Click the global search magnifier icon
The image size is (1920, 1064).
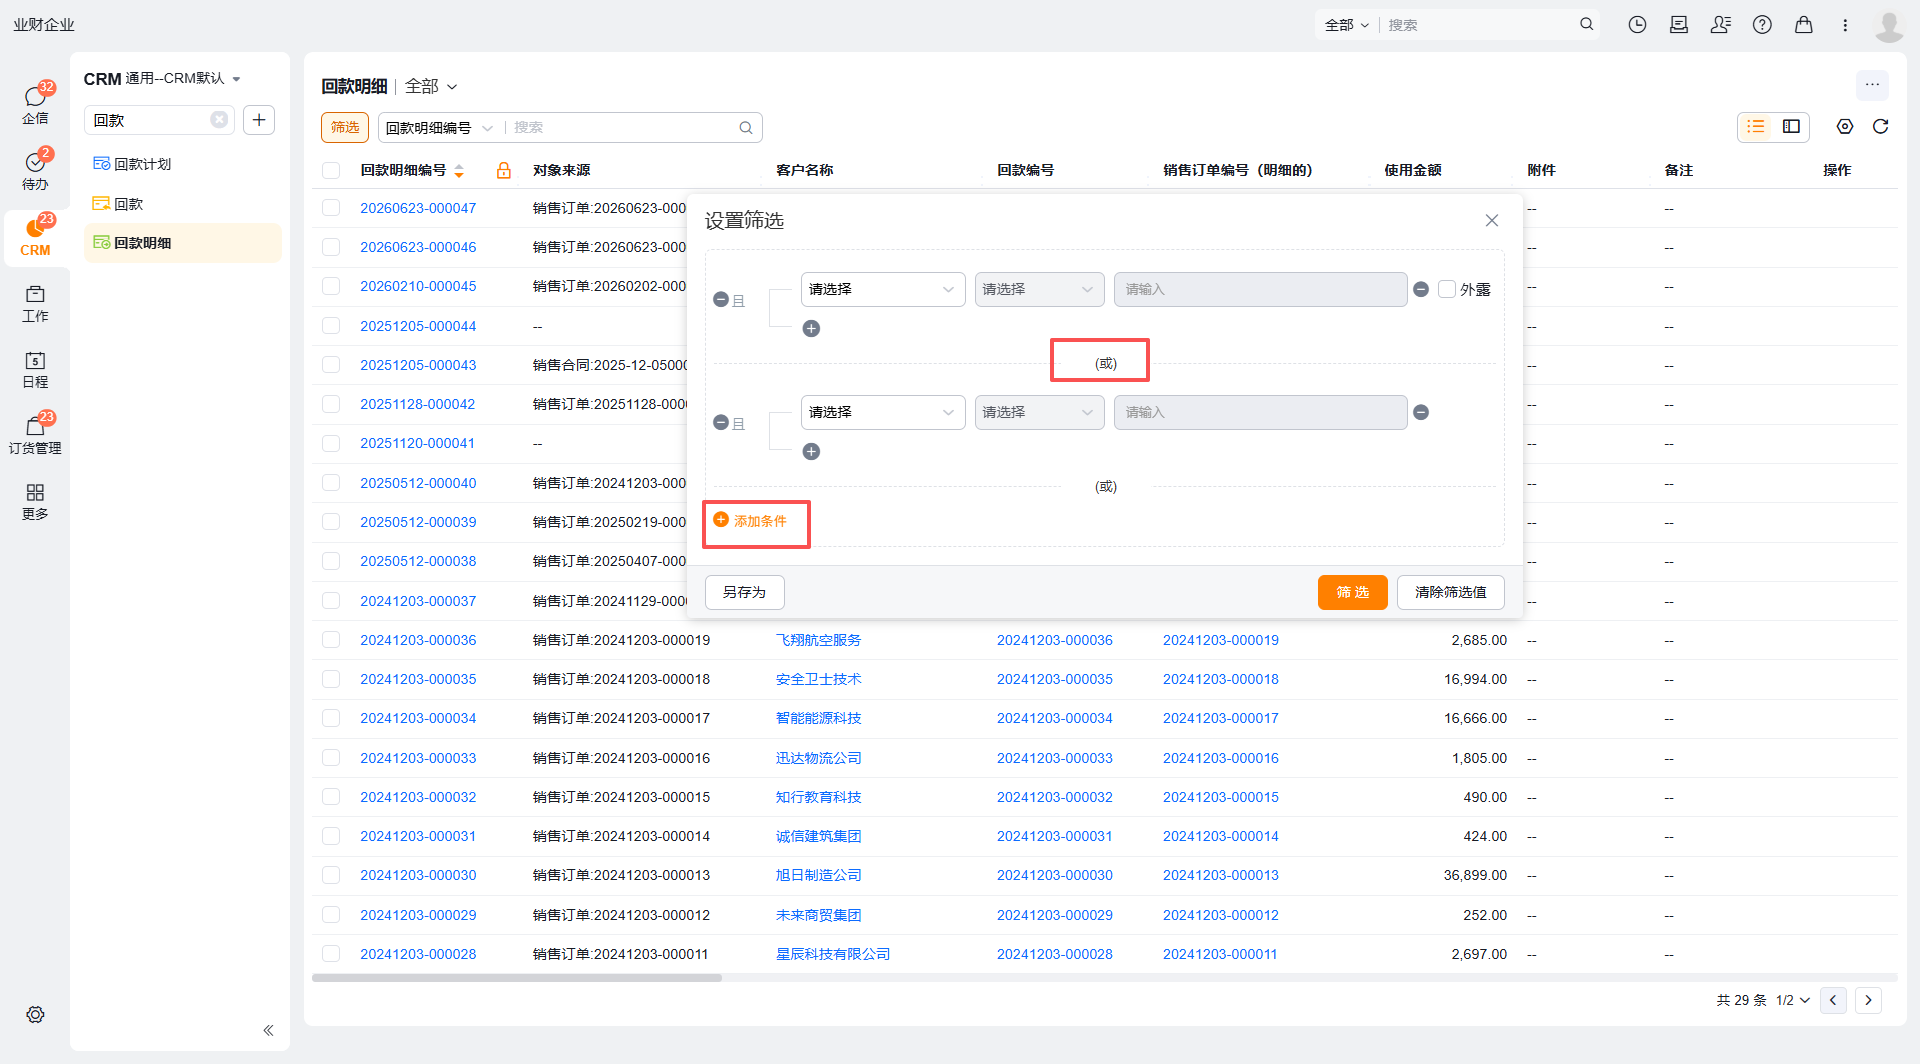click(1586, 24)
